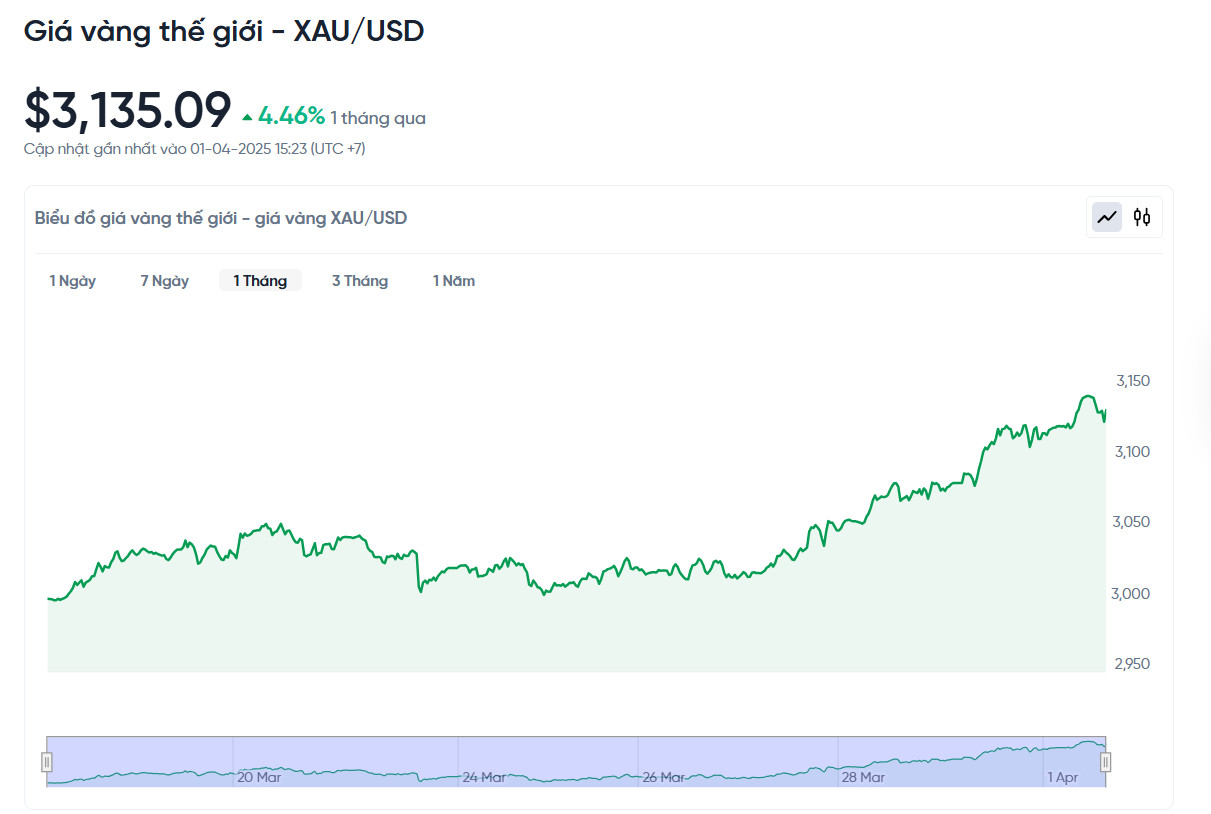Select the 7 Ngày time range
The width and height of the screenshot is (1211, 814).
(x=164, y=281)
